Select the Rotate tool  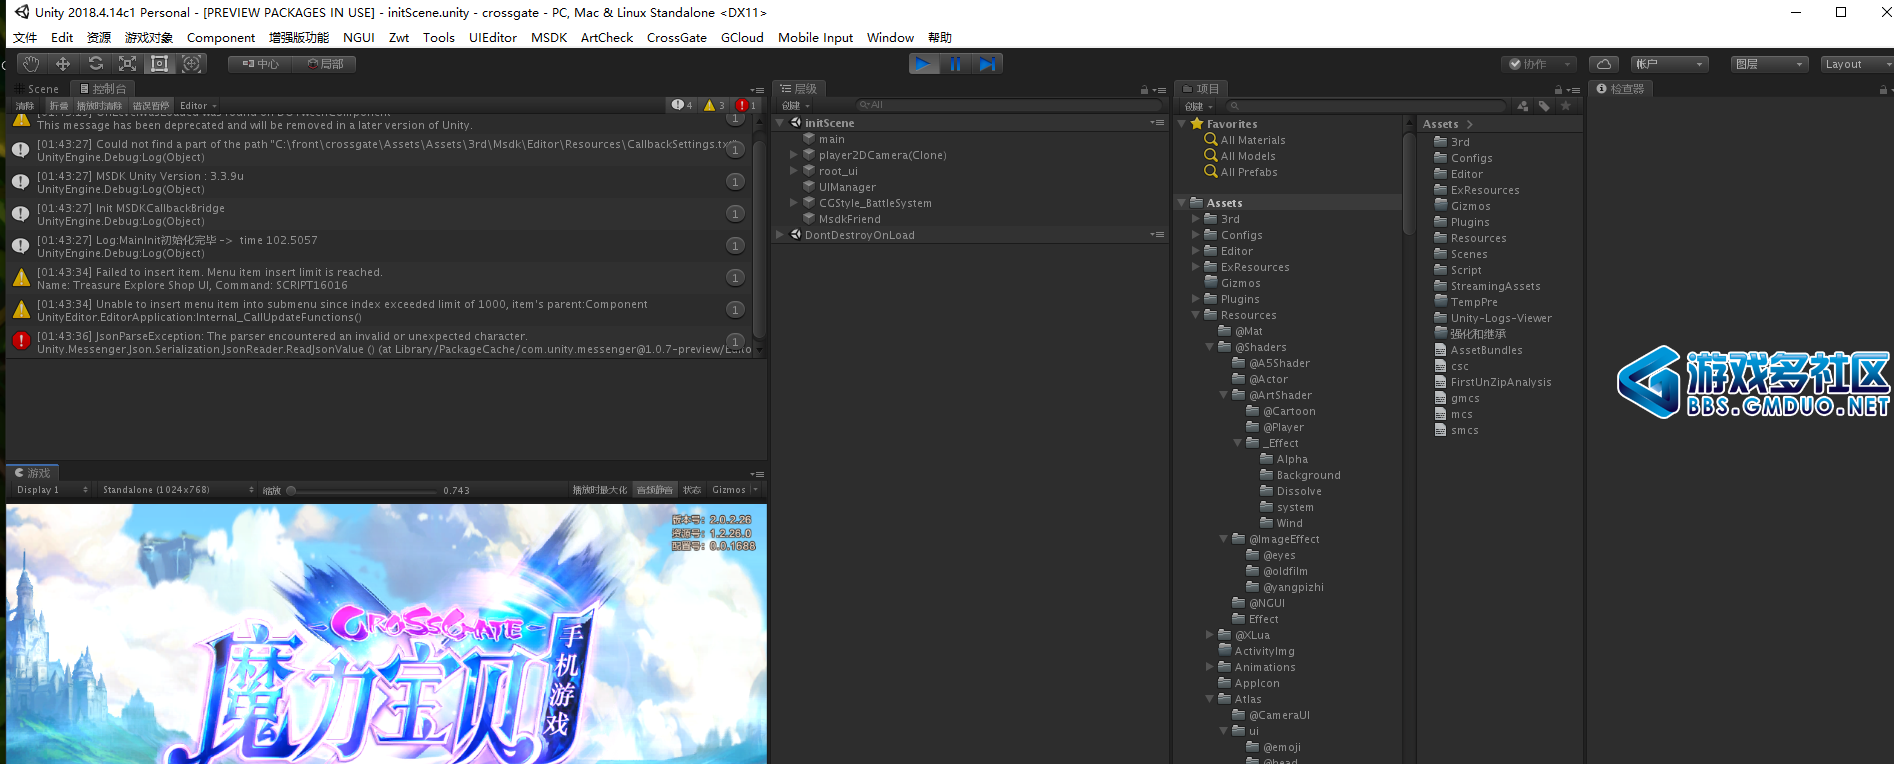tap(95, 64)
